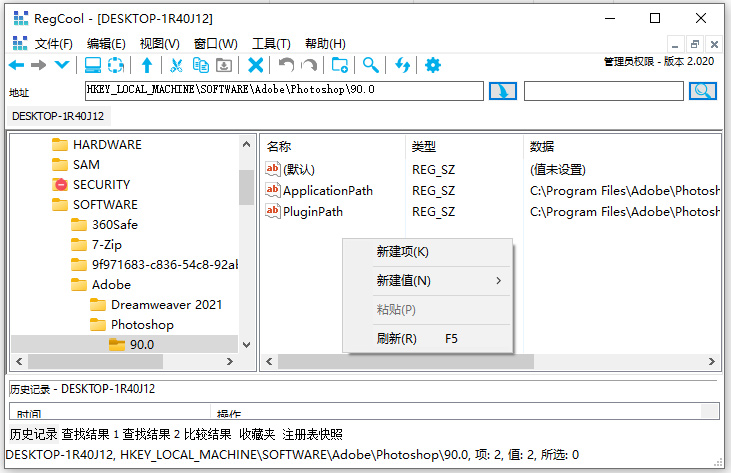Select the DESKTOP-1R40J12 tab
Screen dimensions: 731x473
coord(58,116)
